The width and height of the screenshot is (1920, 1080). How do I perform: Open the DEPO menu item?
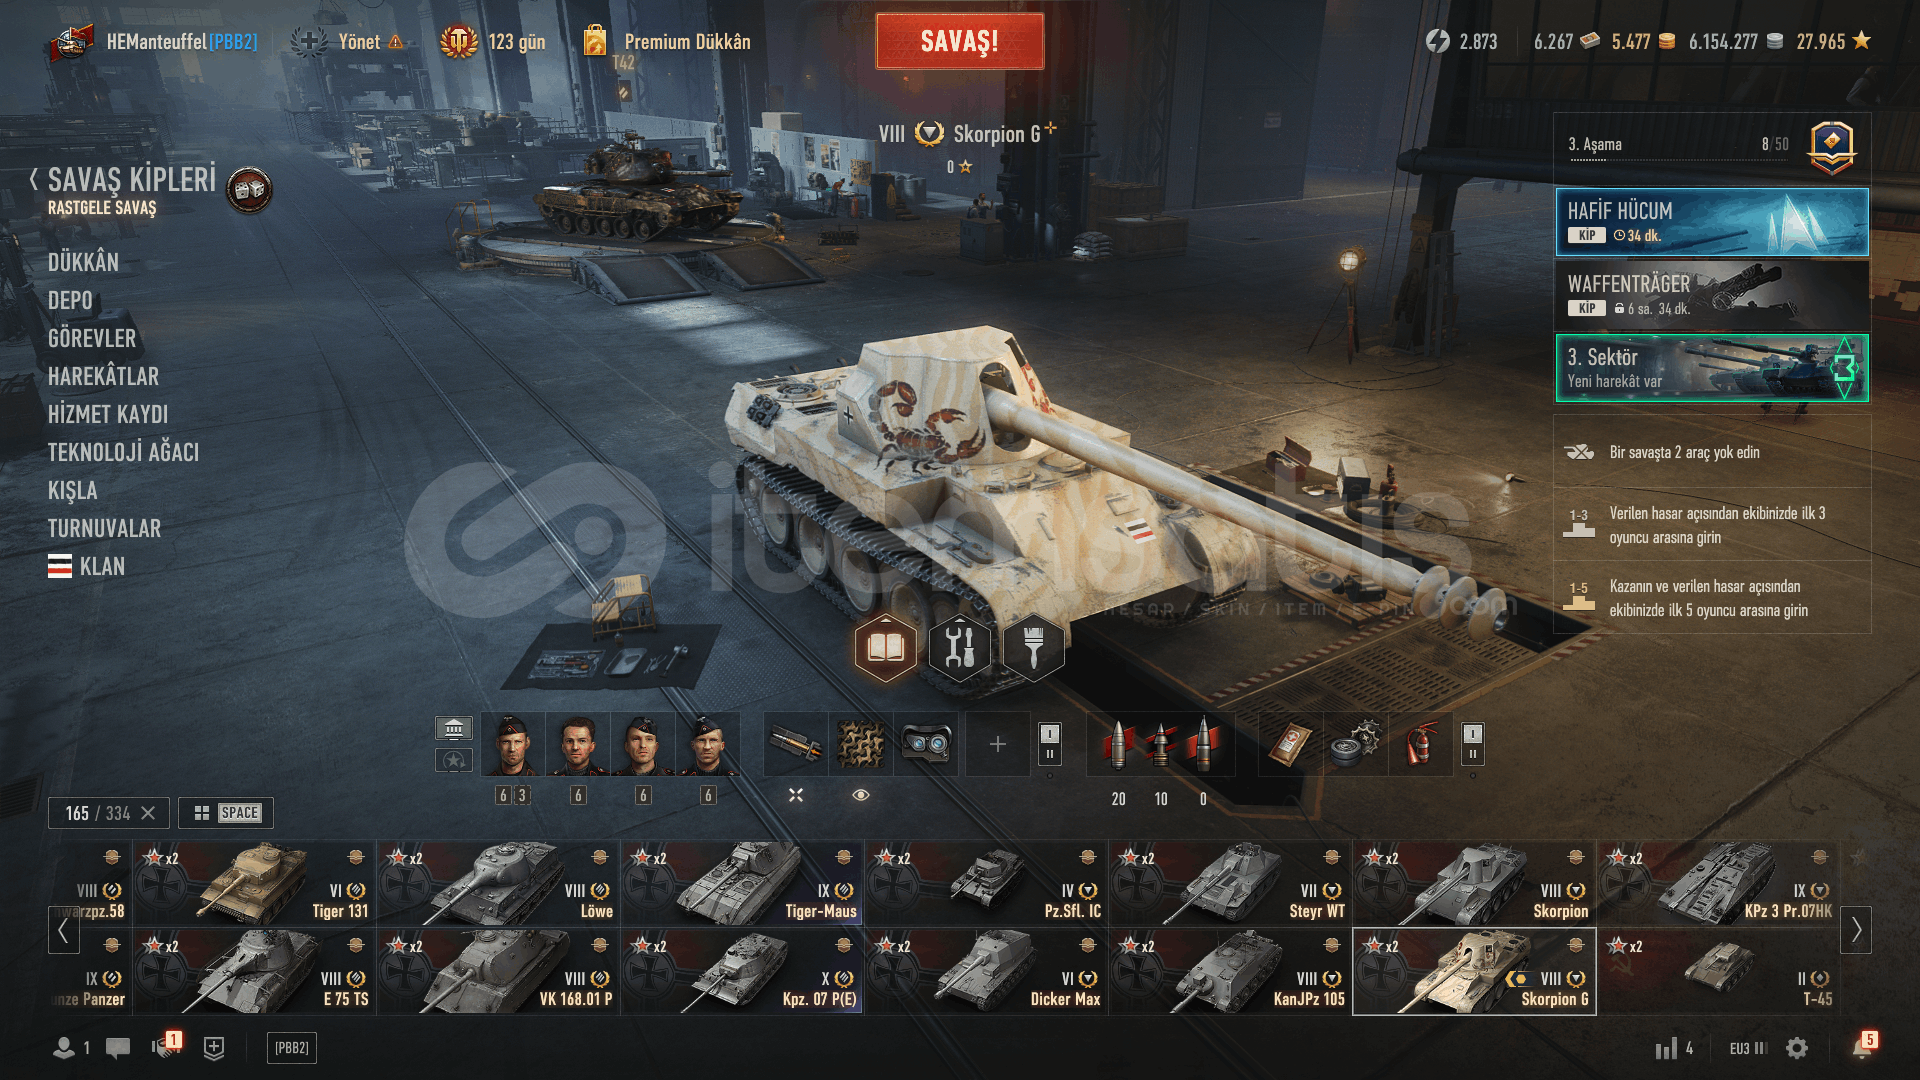(x=70, y=300)
